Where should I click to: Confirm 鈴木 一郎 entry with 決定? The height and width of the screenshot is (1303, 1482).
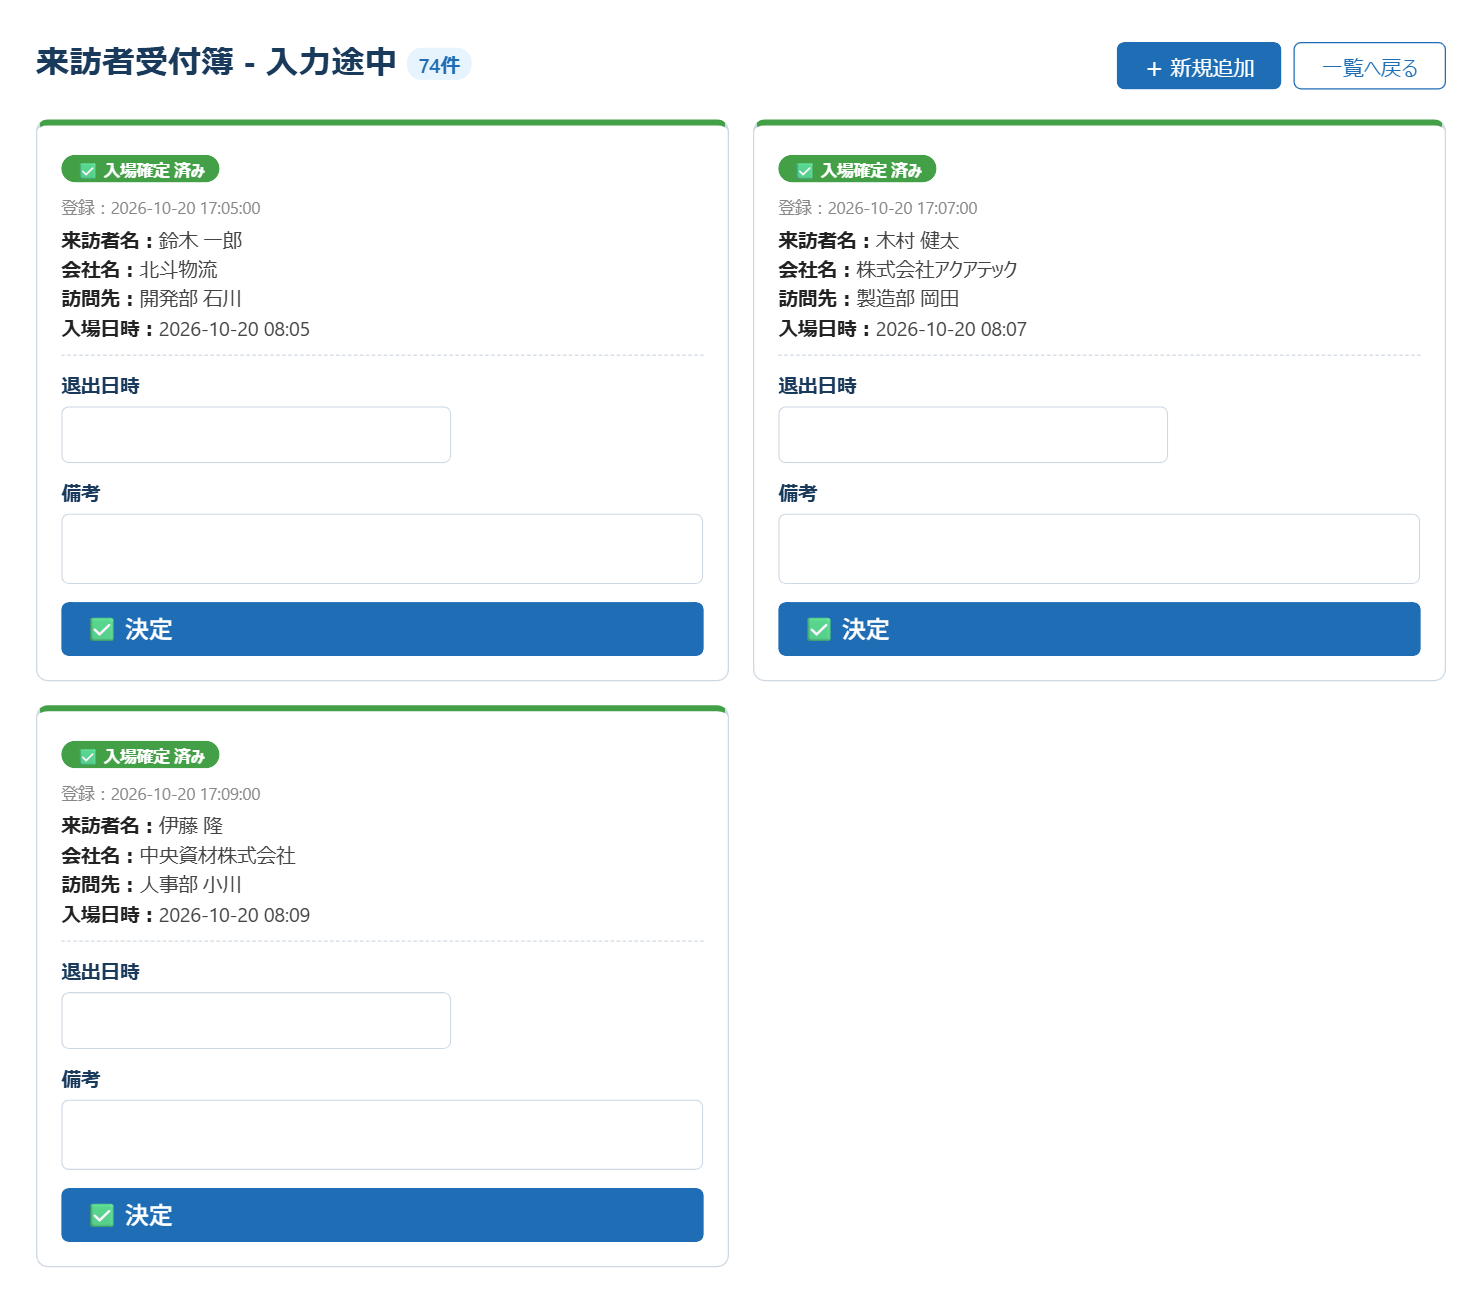[382, 629]
